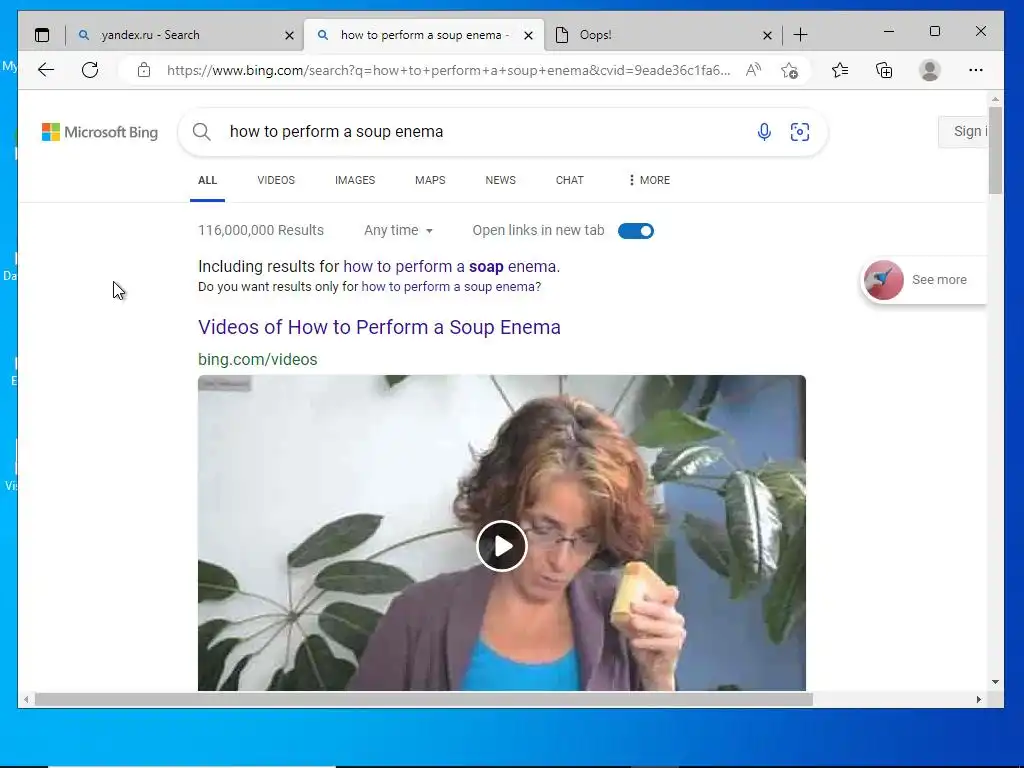Click the Microsoft Bing logo
Viewport: 1024px width, 768px height.
(x=100, y=132)
